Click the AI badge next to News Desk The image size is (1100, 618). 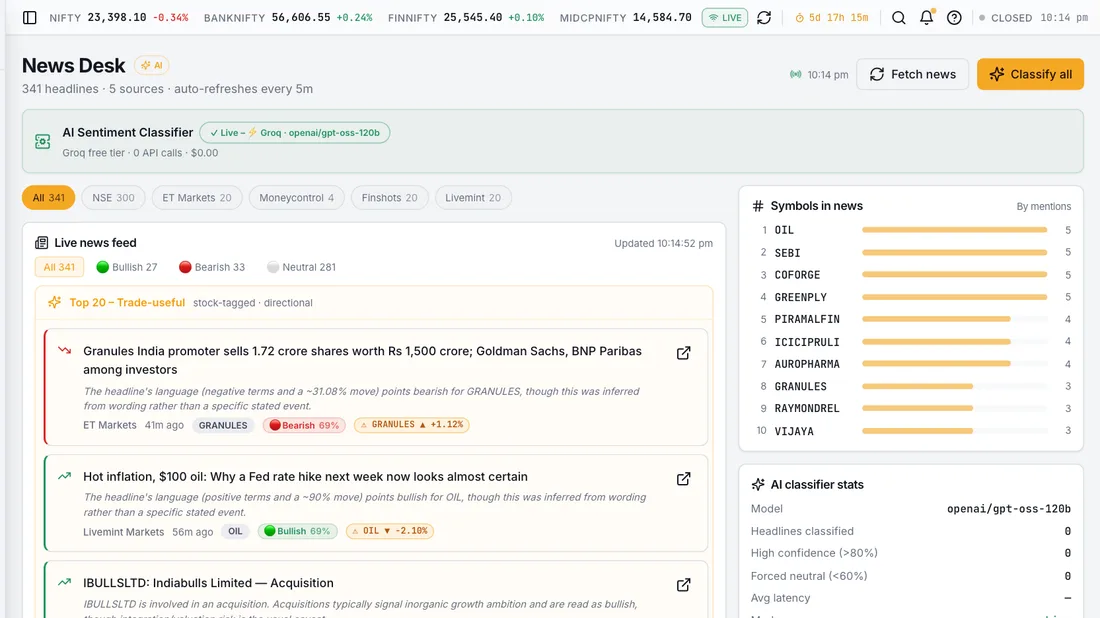152,65
